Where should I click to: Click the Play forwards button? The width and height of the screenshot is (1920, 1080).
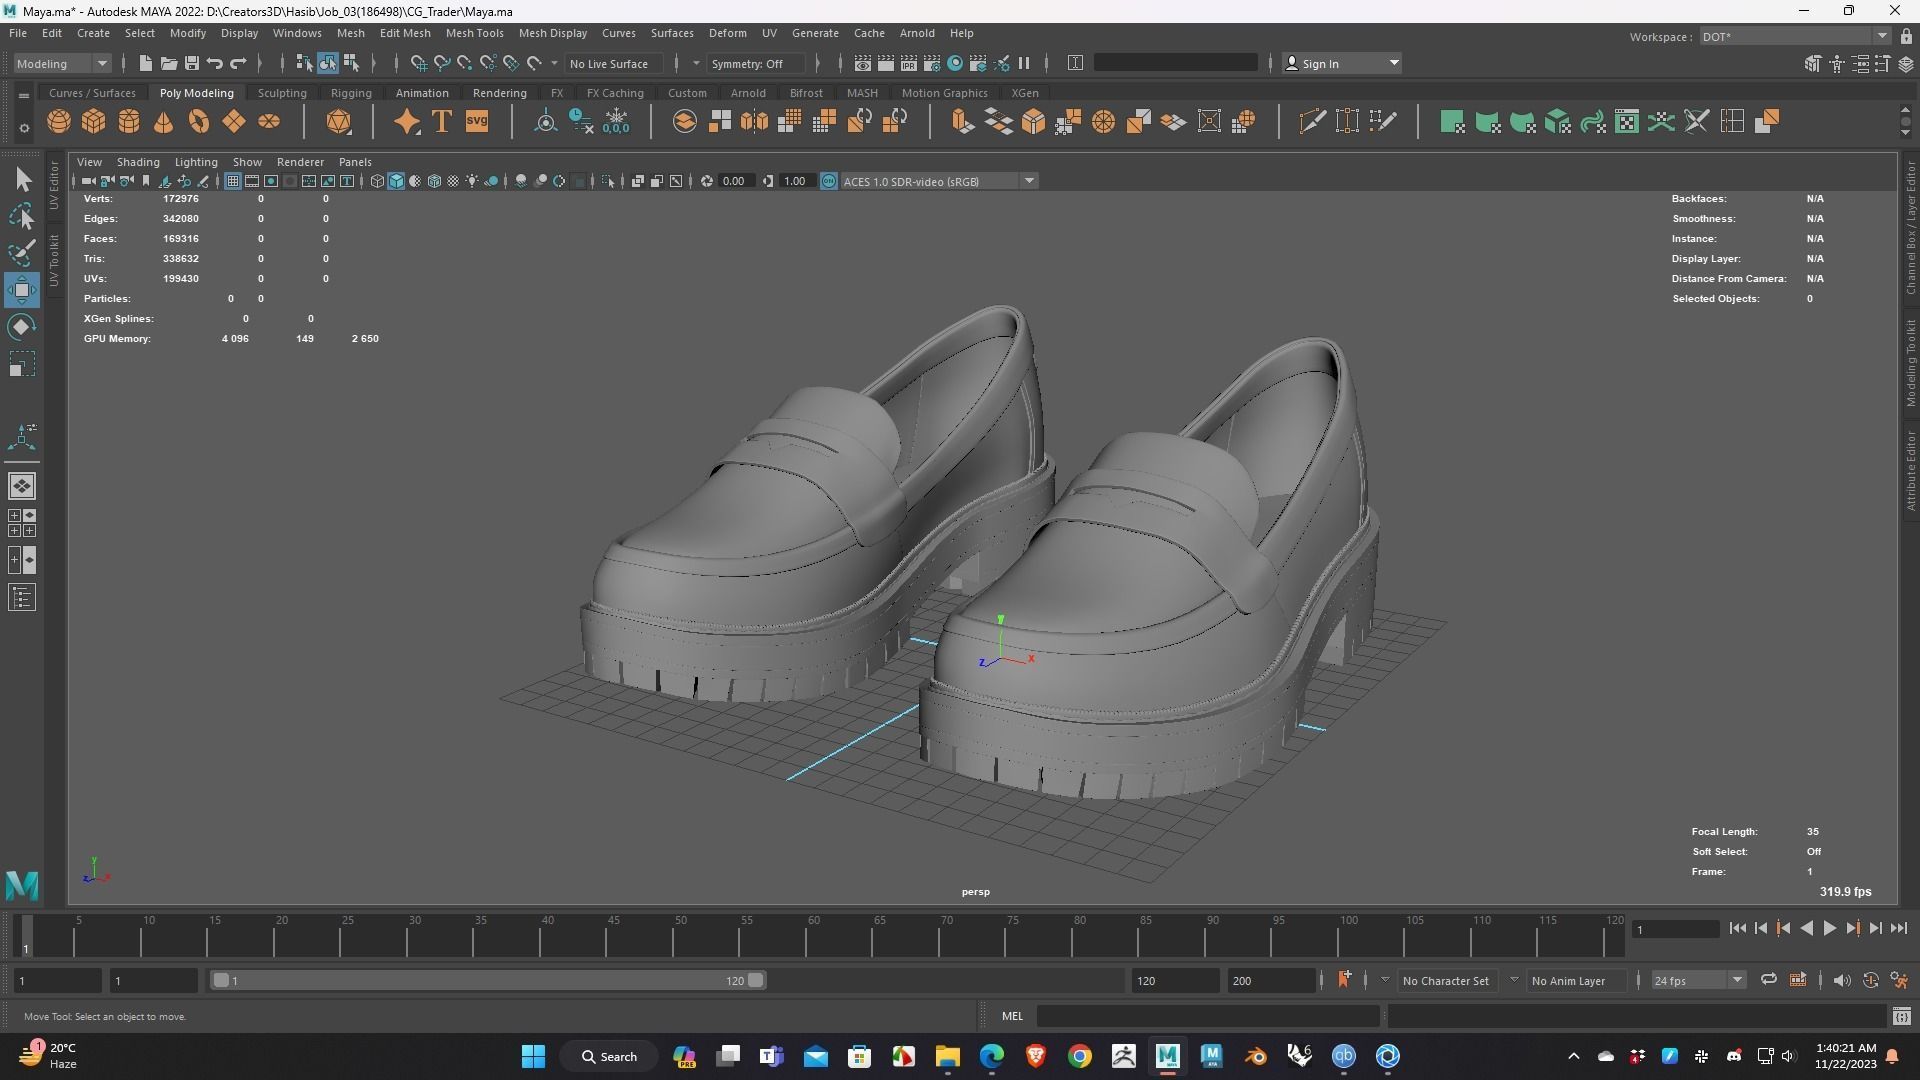[1829, 928]
